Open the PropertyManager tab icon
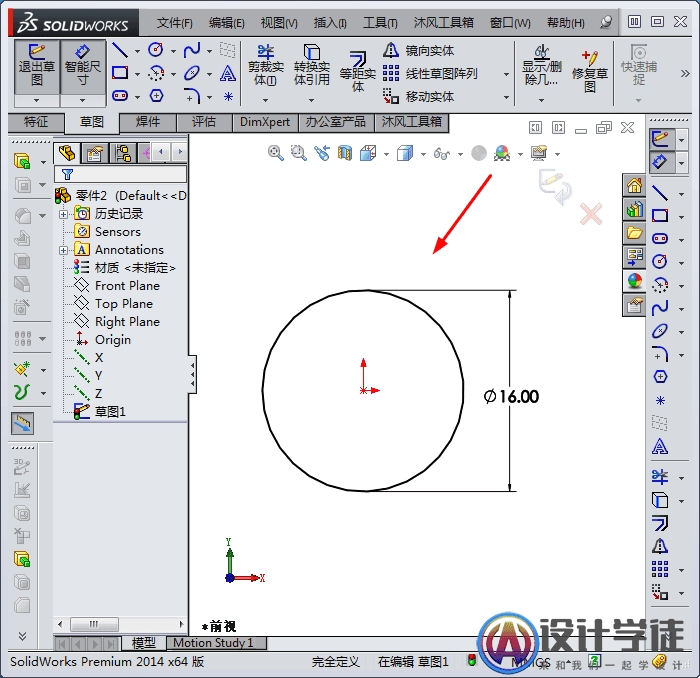Image resolution: width=700 pixels, height=678 pixels. click(x=95, y=153)
